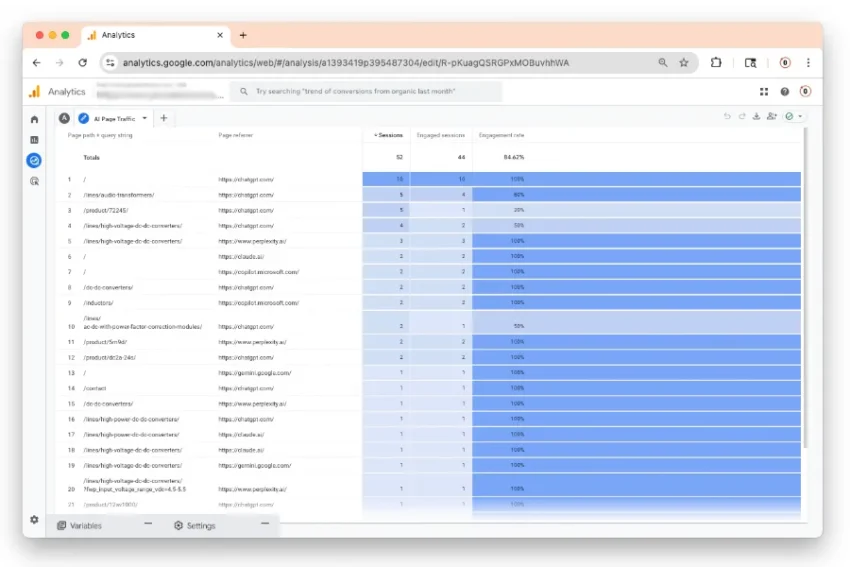Open account avatar in Analytics header
The width and height of the screenshot is (850, 567).
point(805,92)
